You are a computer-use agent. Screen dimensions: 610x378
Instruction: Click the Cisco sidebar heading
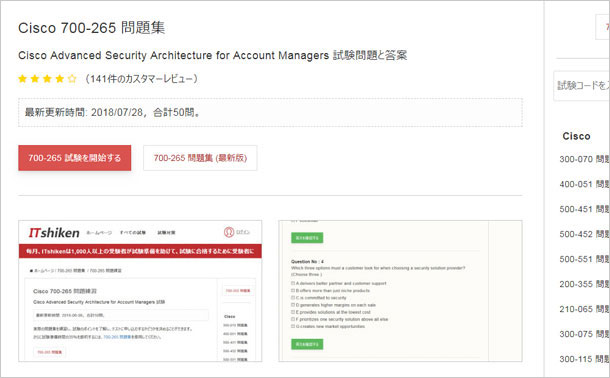(x=576, y=136)
